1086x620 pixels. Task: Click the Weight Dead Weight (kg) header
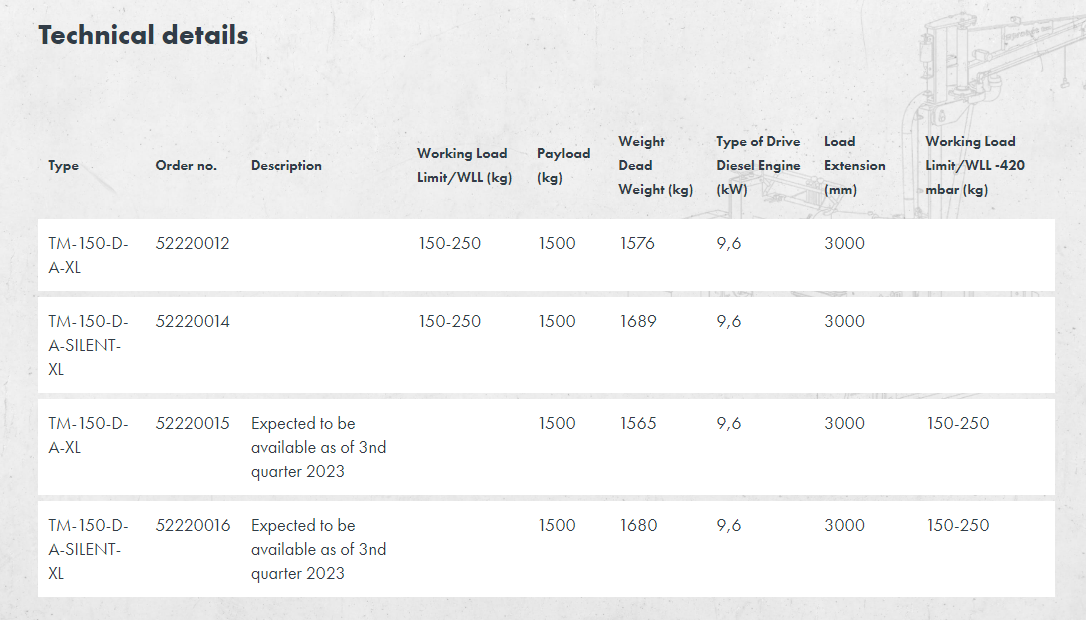(655, 166)
